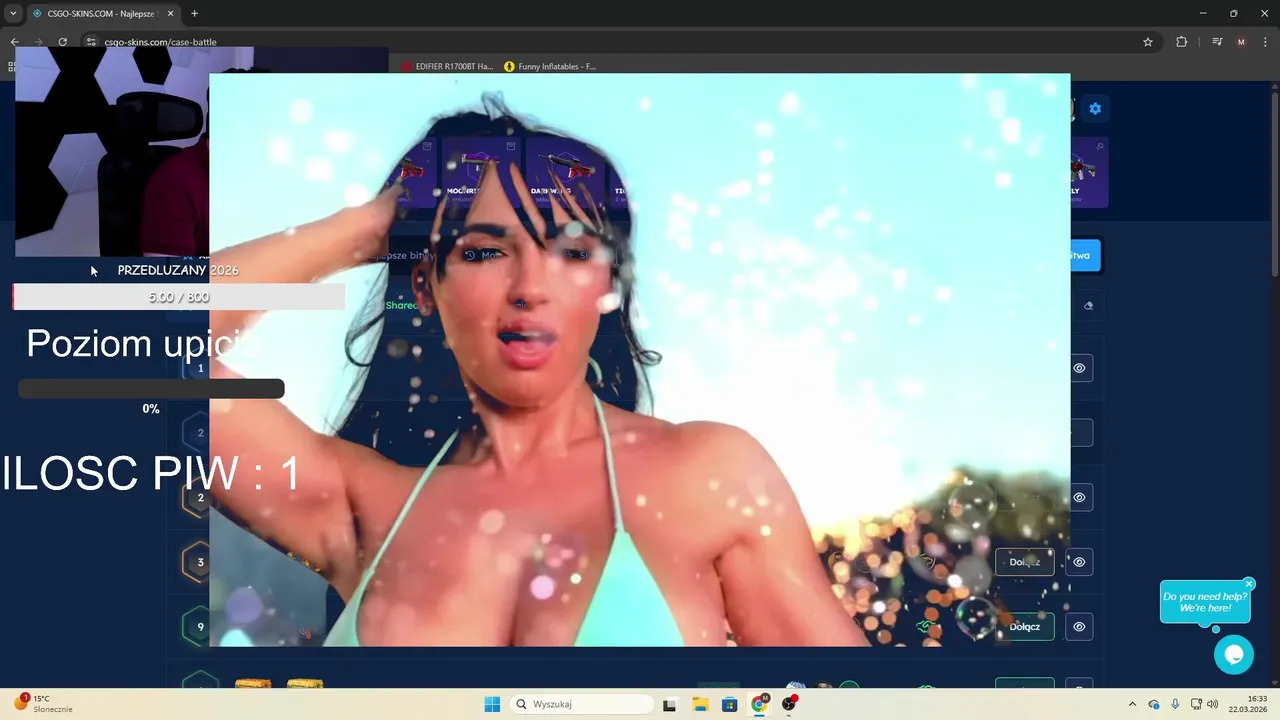The image size is (1280, 720).
Task: Click the microphone tray icon
Action: (1175, 704)
